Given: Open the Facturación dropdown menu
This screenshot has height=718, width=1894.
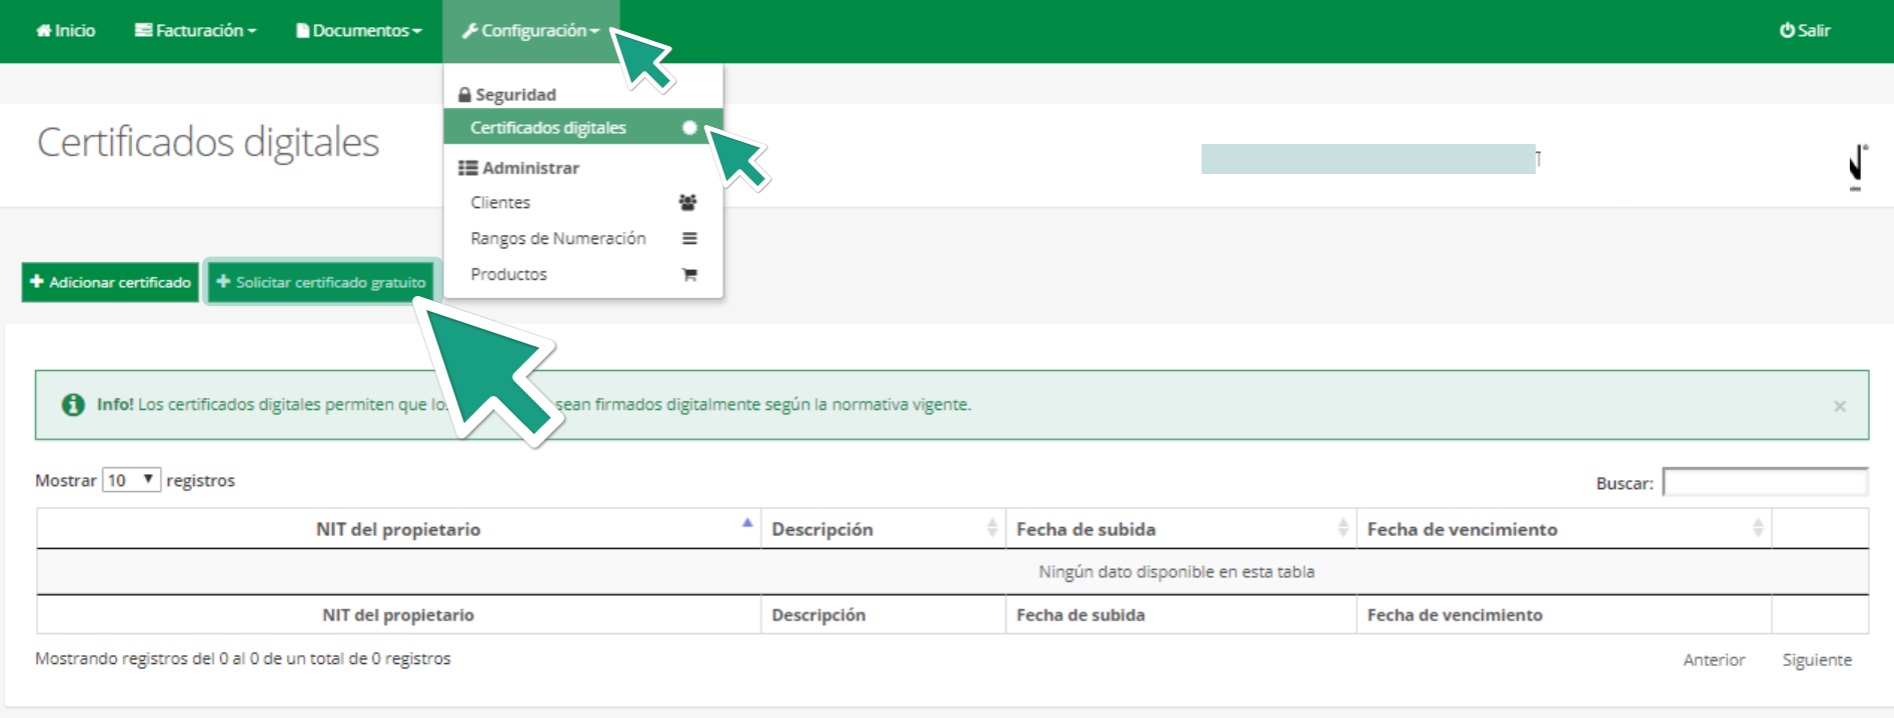Looking at the screenshot, I should (196, 31).
